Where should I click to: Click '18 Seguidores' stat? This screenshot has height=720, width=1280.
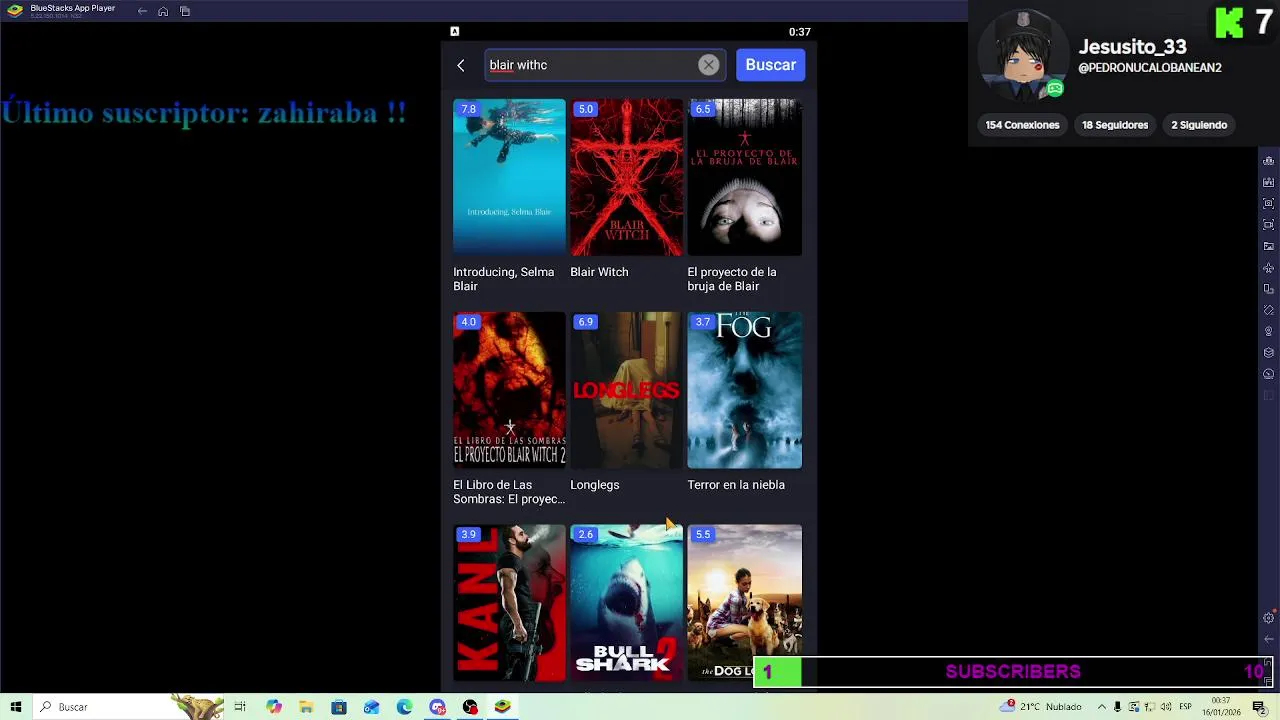(1115, 125)
